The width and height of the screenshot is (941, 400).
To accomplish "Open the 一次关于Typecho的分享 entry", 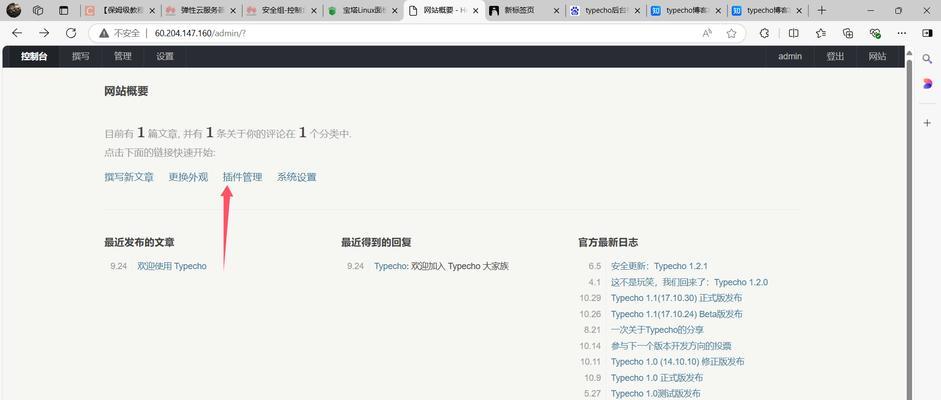I will tap(657, 330).
